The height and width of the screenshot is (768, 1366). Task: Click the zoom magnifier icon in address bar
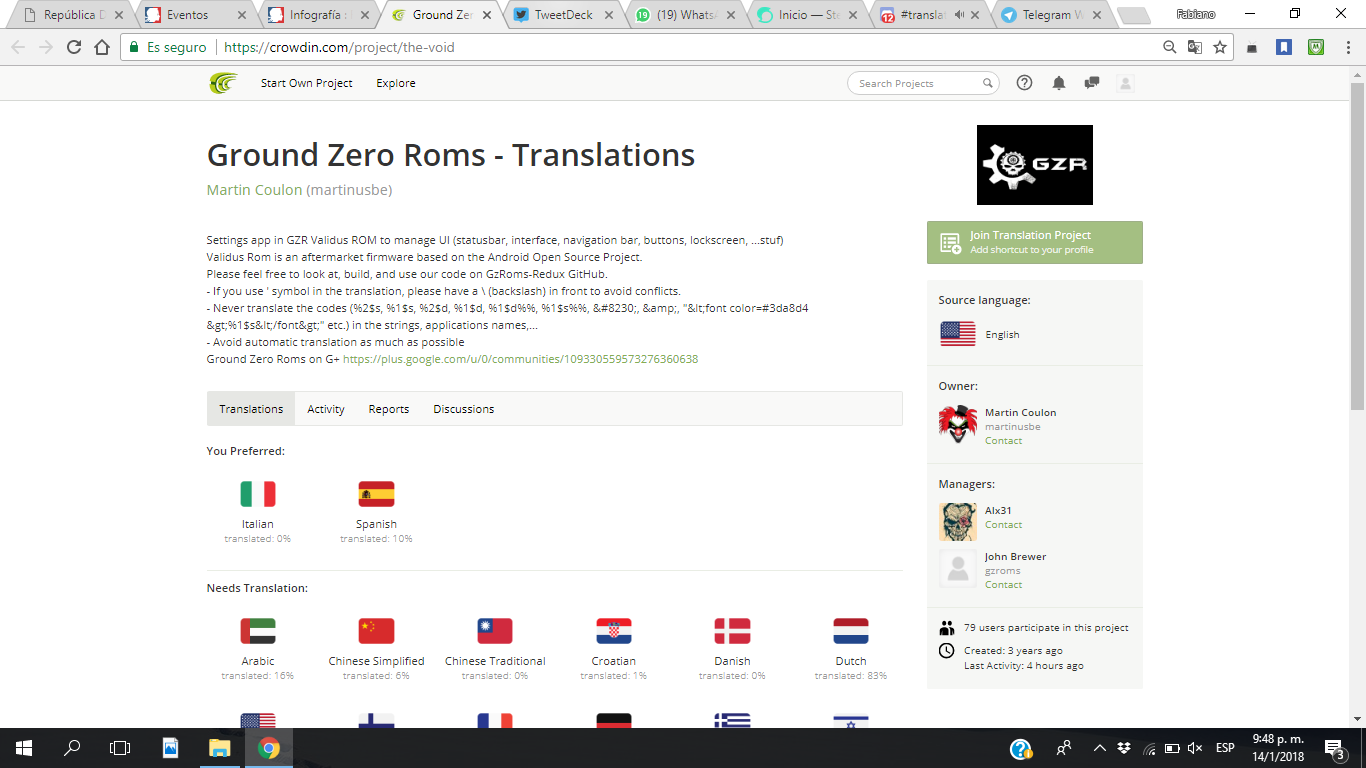click(x=1170, y=47)
